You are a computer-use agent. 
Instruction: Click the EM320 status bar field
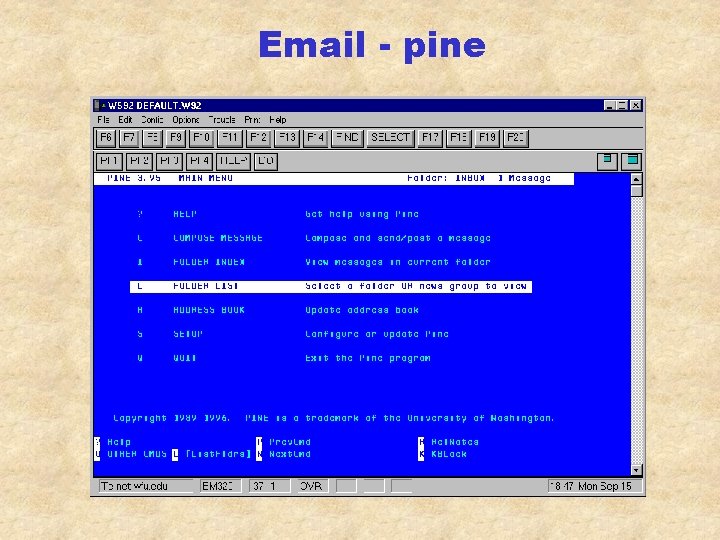221,486
